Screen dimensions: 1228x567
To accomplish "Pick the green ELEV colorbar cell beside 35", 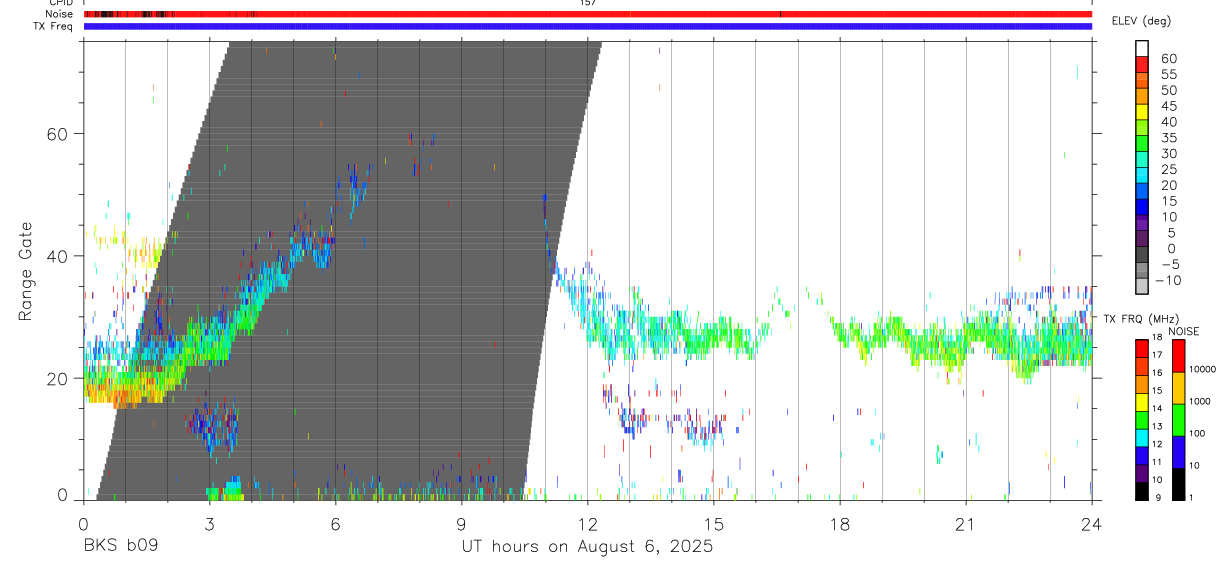I will tap(1142, 143).
